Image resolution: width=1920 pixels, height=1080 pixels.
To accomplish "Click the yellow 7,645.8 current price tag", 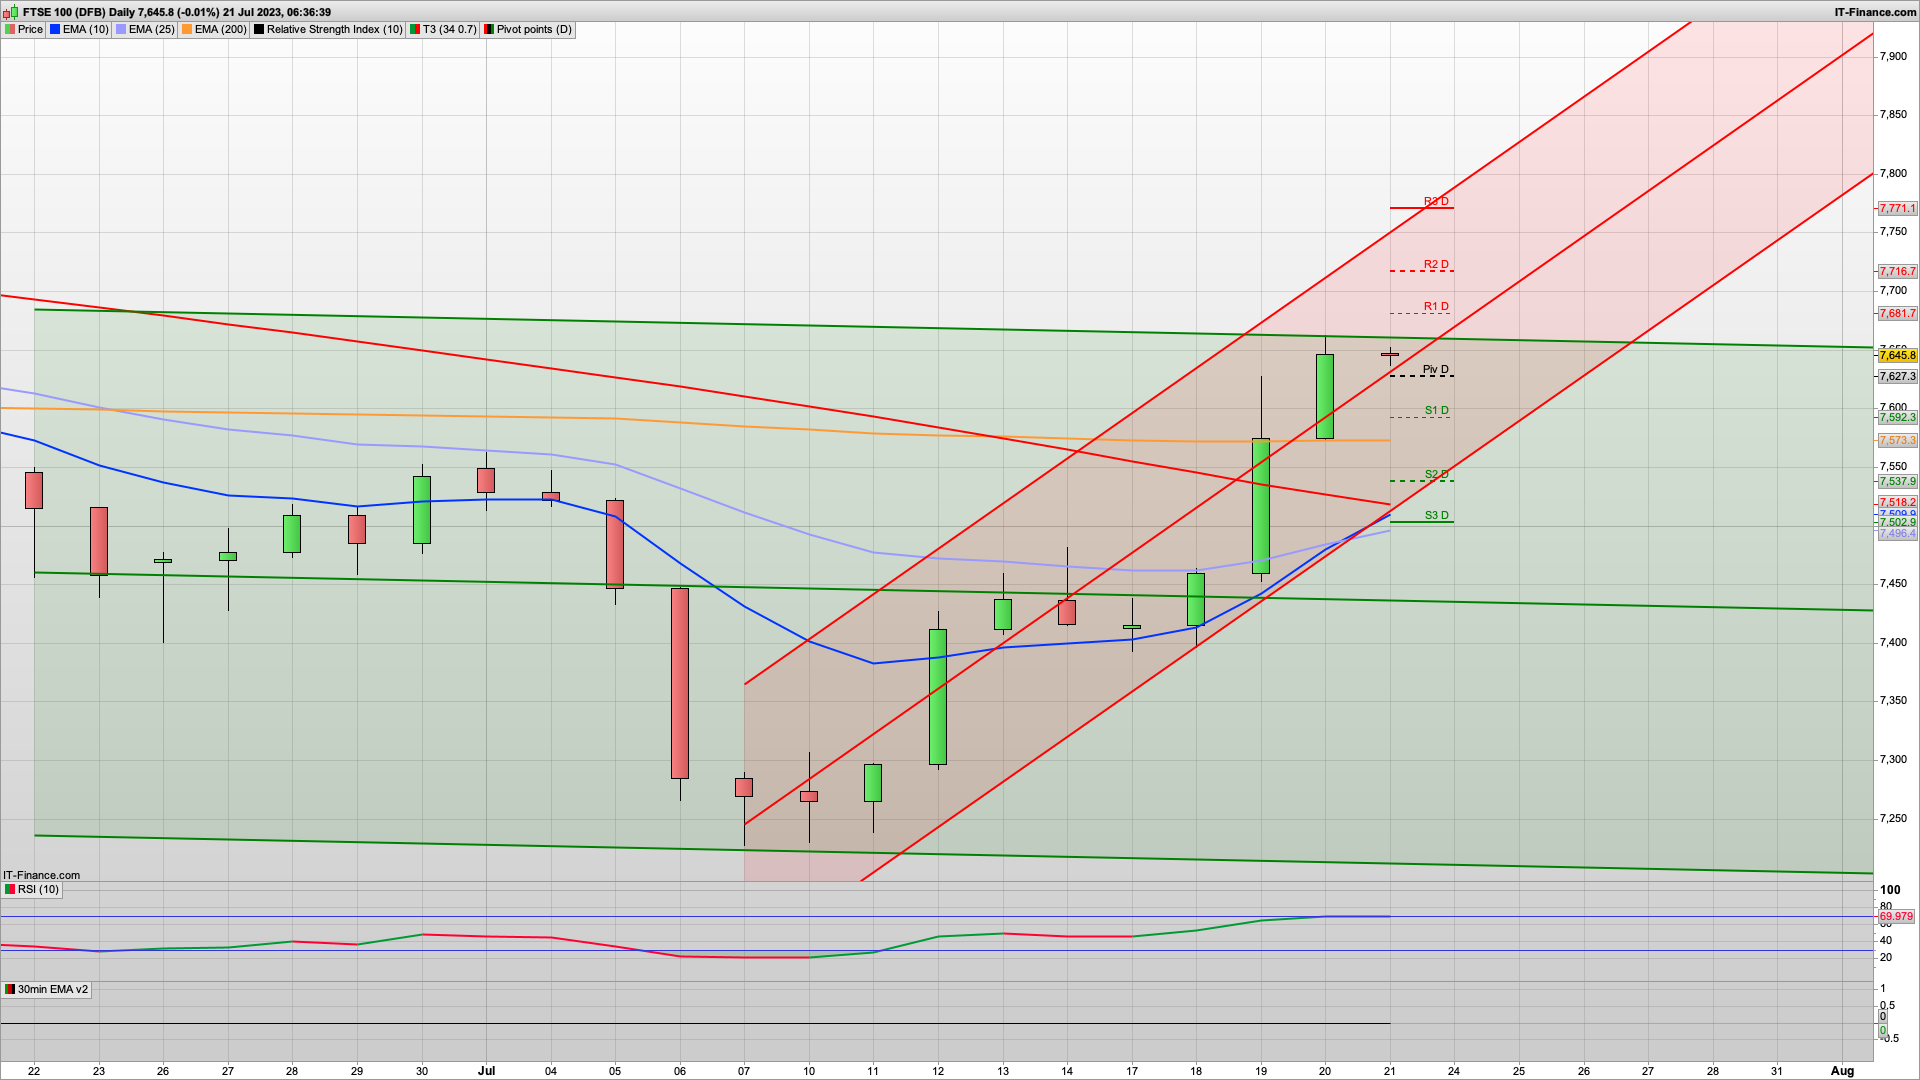I will (x=1897, y=355).
